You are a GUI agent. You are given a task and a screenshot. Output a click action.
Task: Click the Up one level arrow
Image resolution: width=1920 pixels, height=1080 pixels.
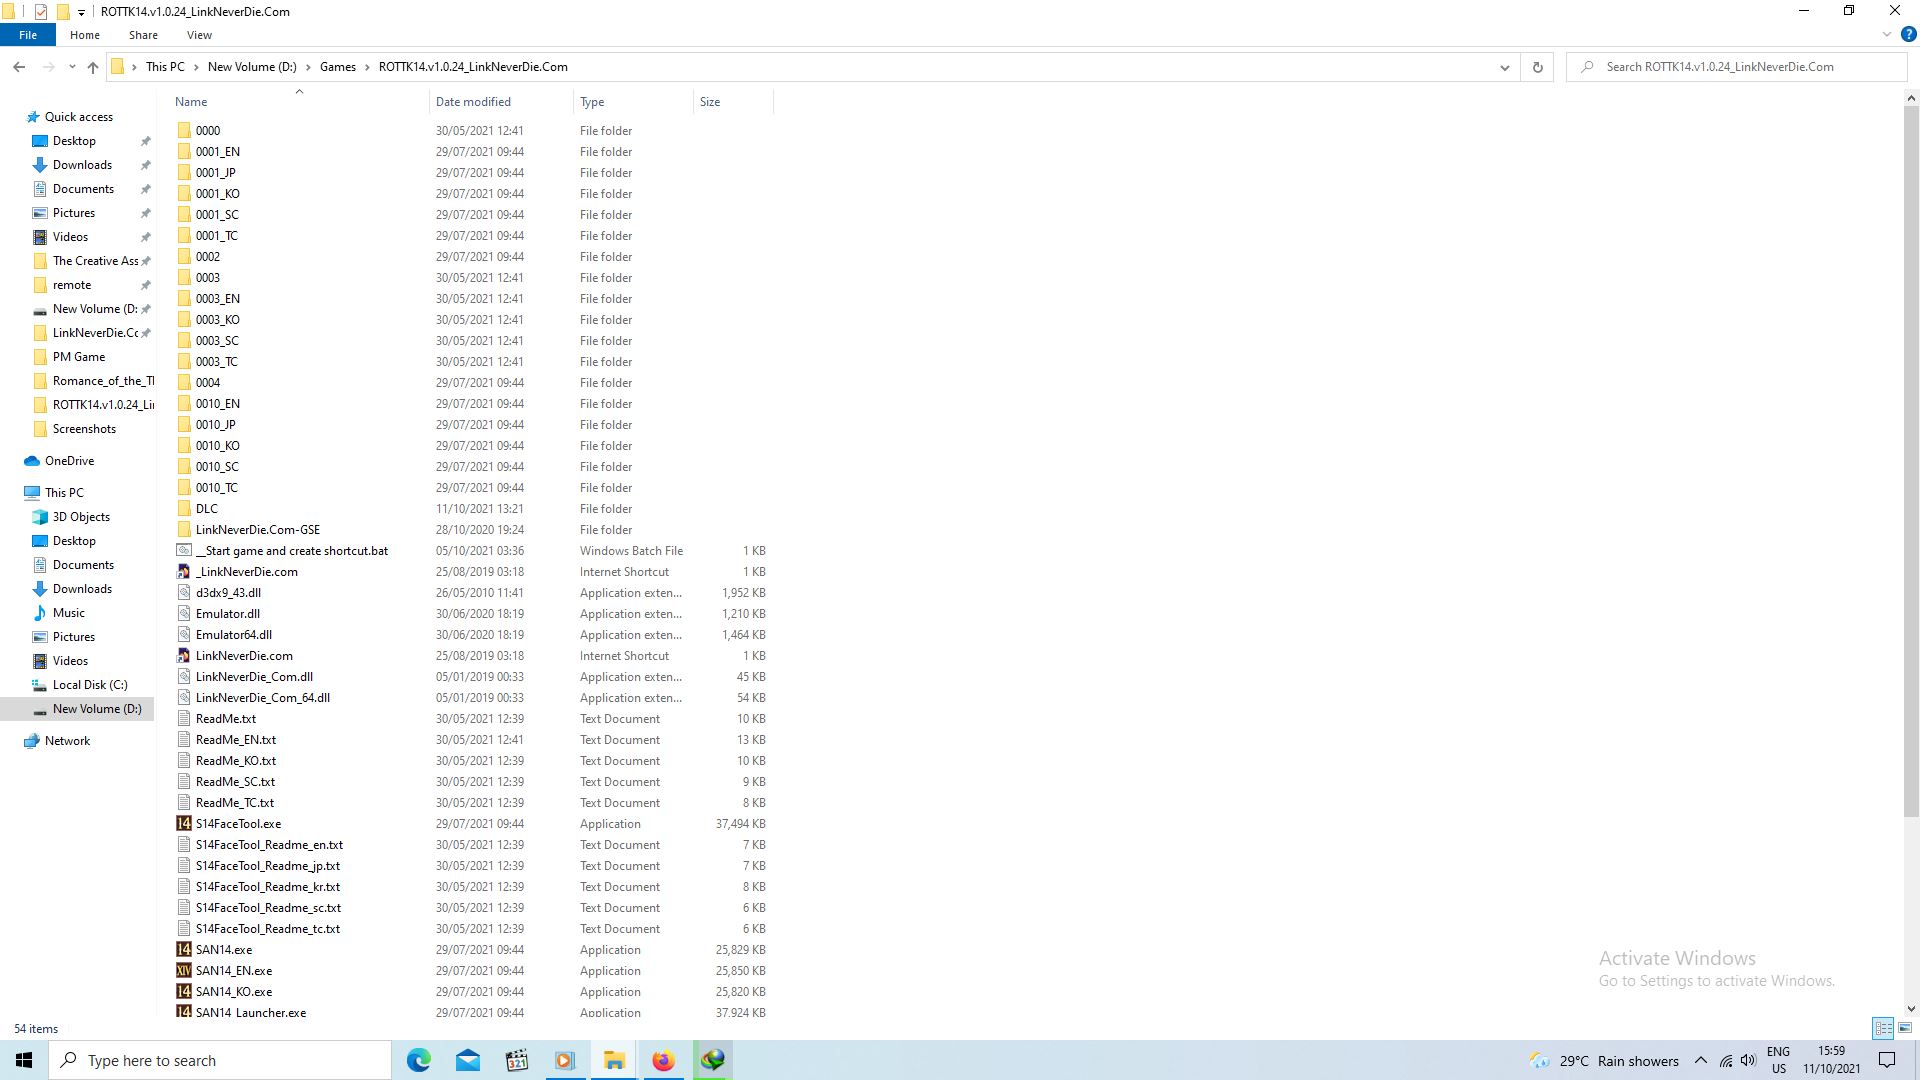click(x=93, y=67)
